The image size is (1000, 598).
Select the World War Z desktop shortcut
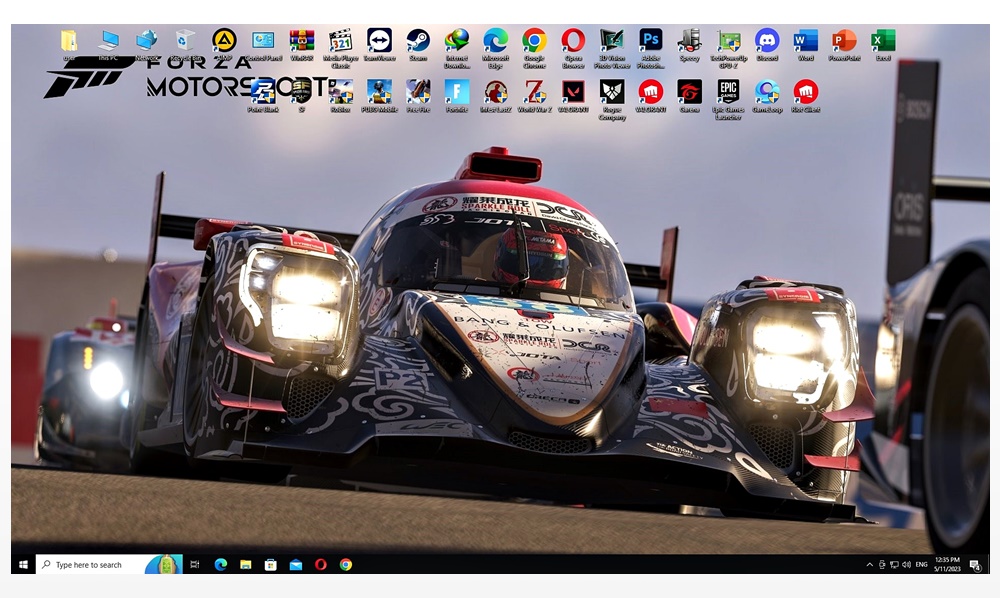tap(534, 93)
